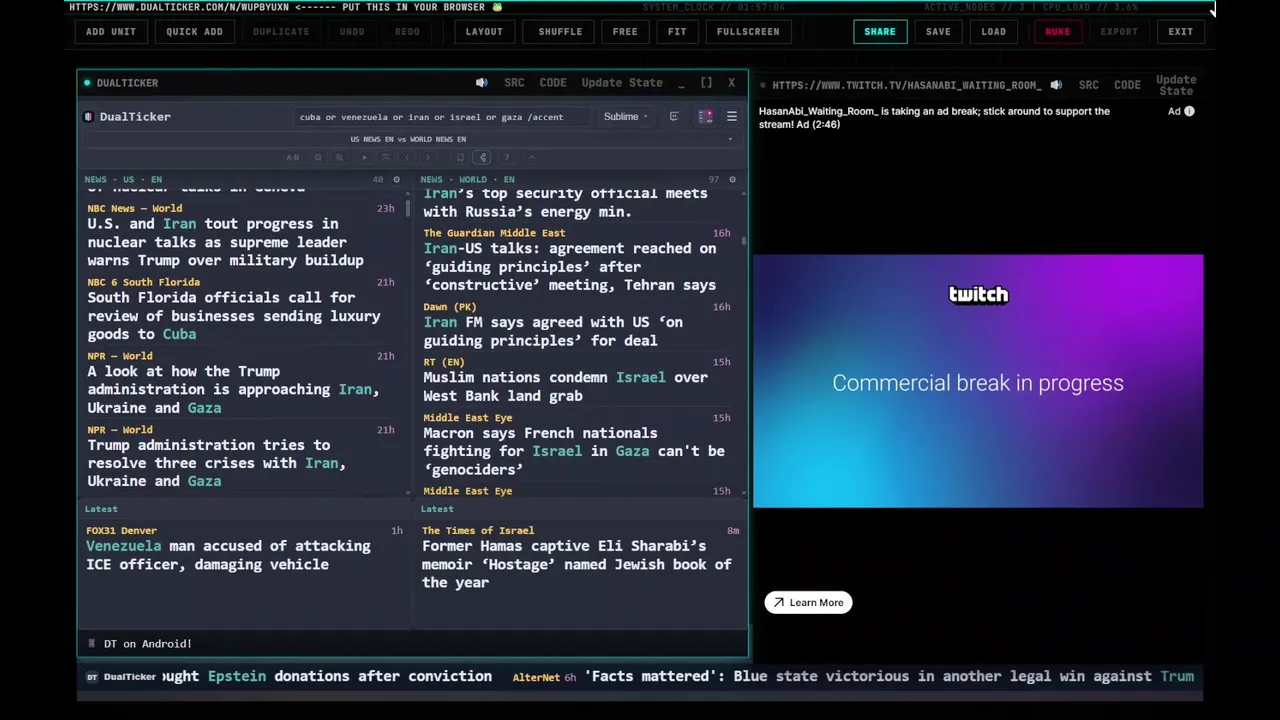Open South Florida luxury goods to Cuba headline
The image size is (1280, 720).
234,316
